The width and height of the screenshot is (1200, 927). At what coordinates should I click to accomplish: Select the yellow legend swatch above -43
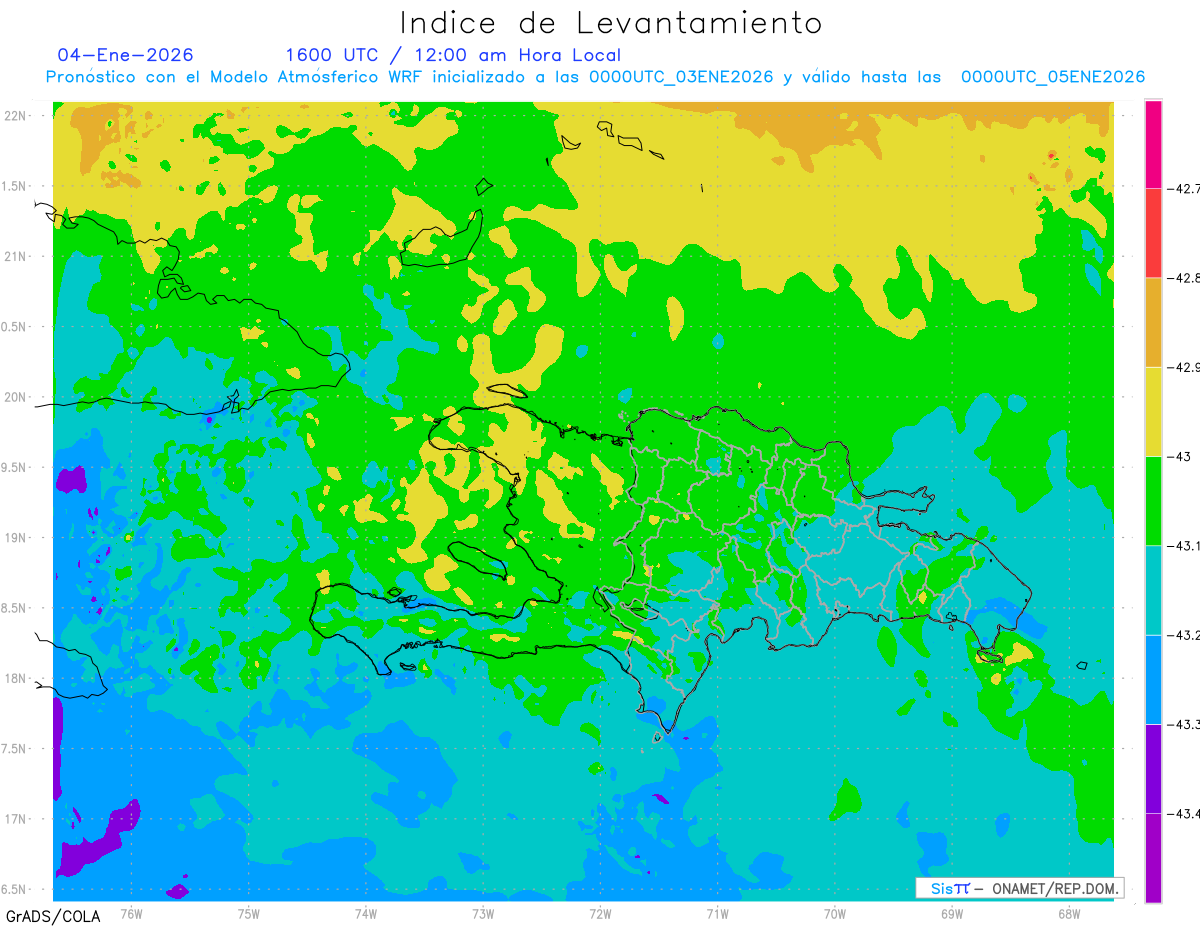click(x=1153, y=412)
